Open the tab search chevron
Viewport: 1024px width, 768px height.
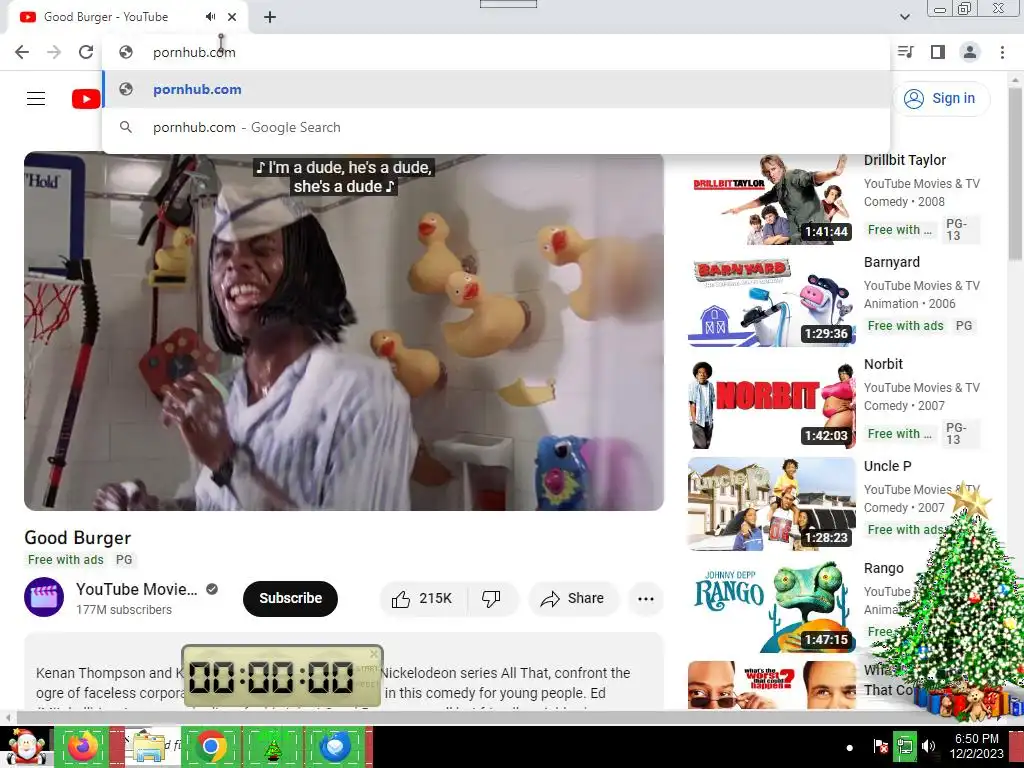tap(904, 17)
